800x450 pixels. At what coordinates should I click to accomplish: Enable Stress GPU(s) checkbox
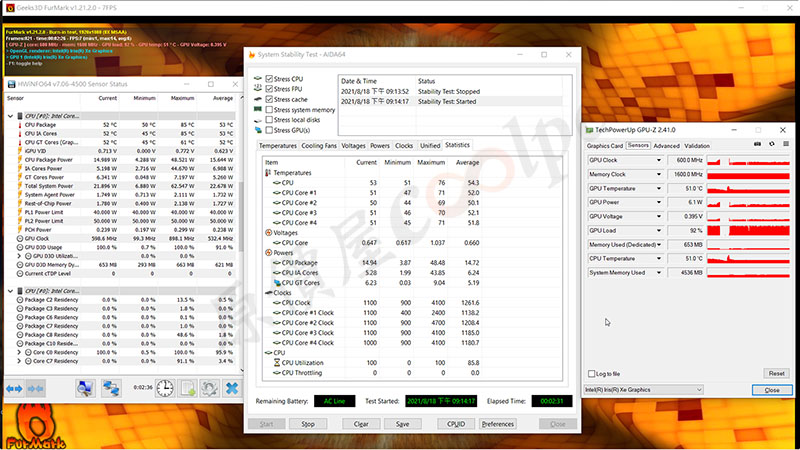(269, 130)
